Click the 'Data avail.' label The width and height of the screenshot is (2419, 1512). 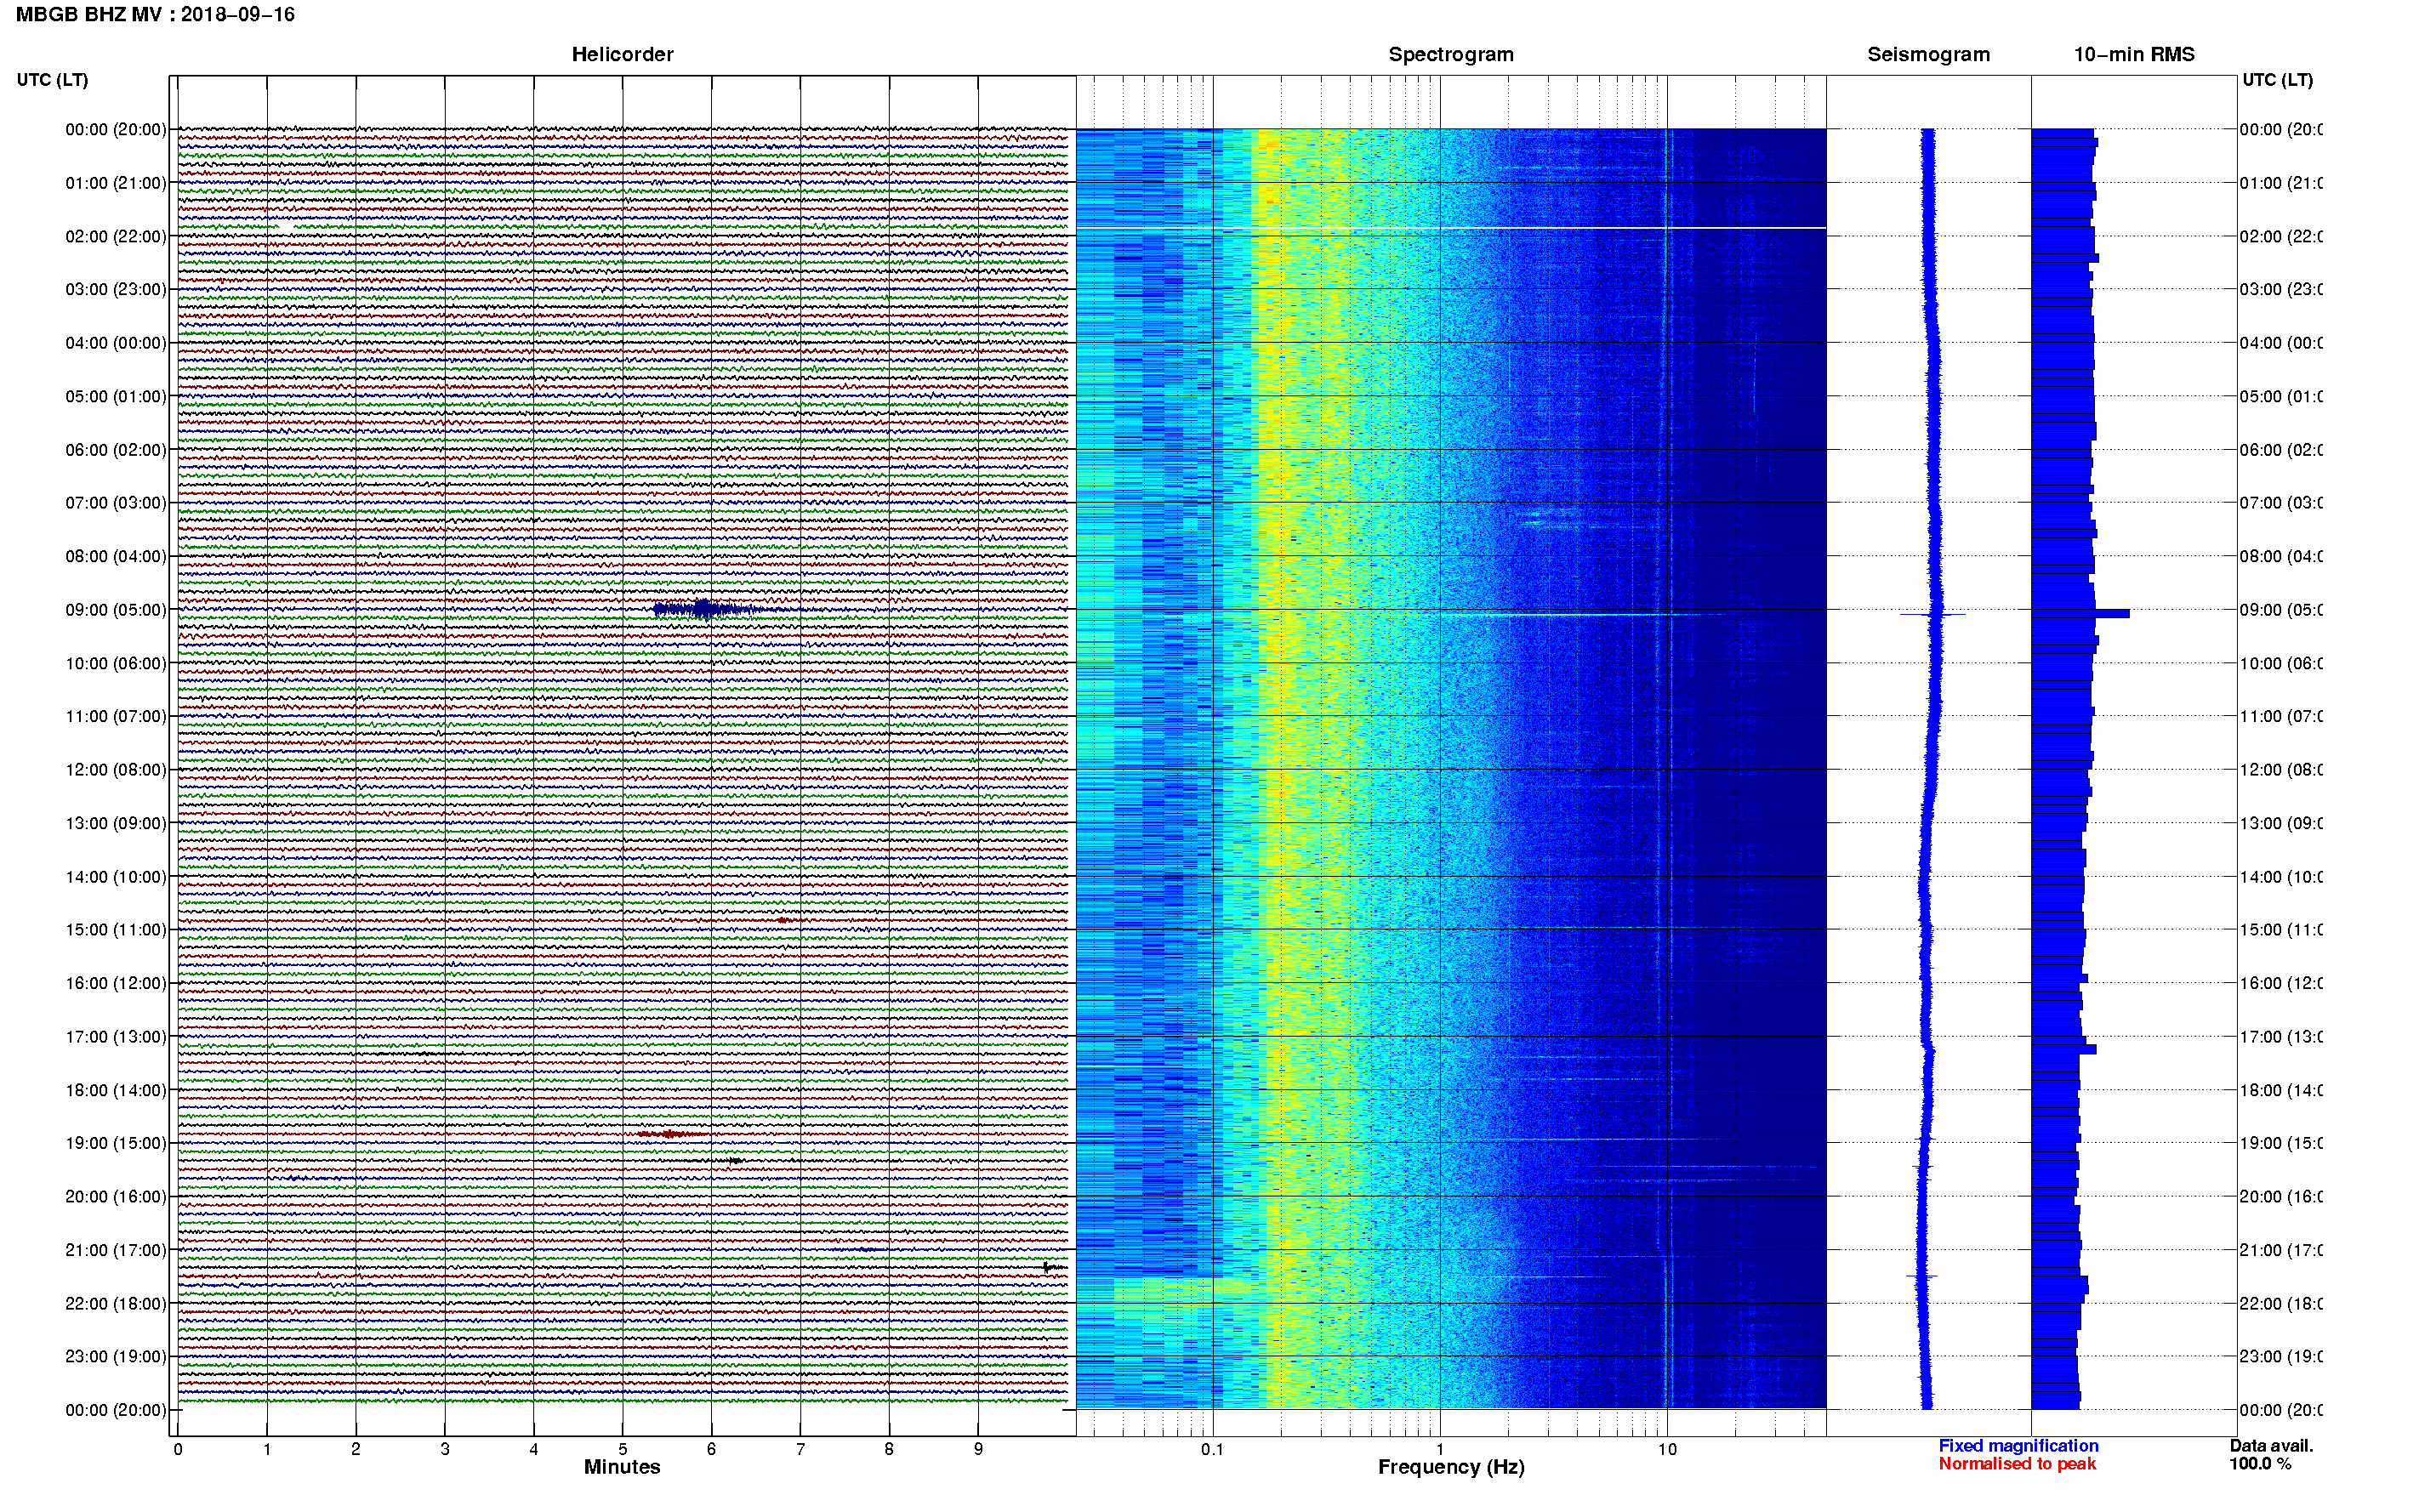pos(2271,1446)
